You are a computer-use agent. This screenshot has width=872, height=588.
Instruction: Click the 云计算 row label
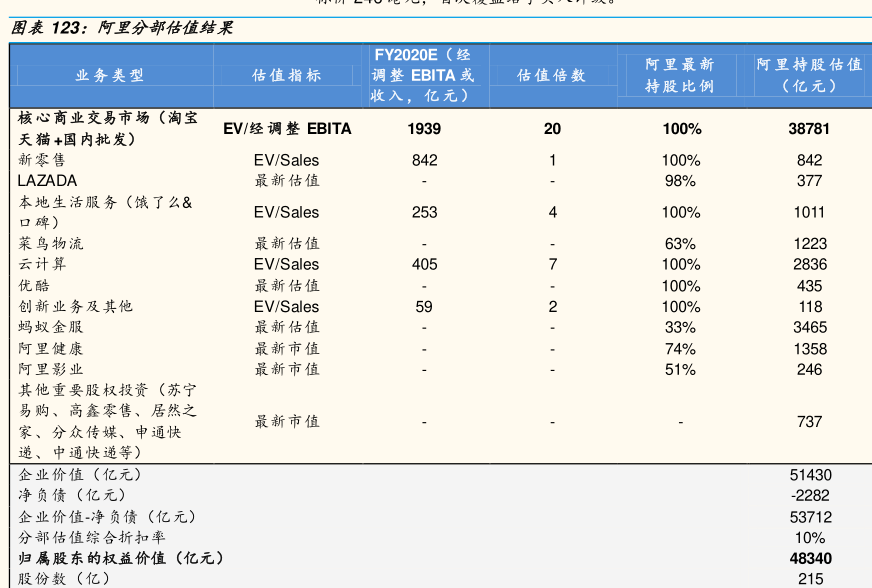(42, 264)
